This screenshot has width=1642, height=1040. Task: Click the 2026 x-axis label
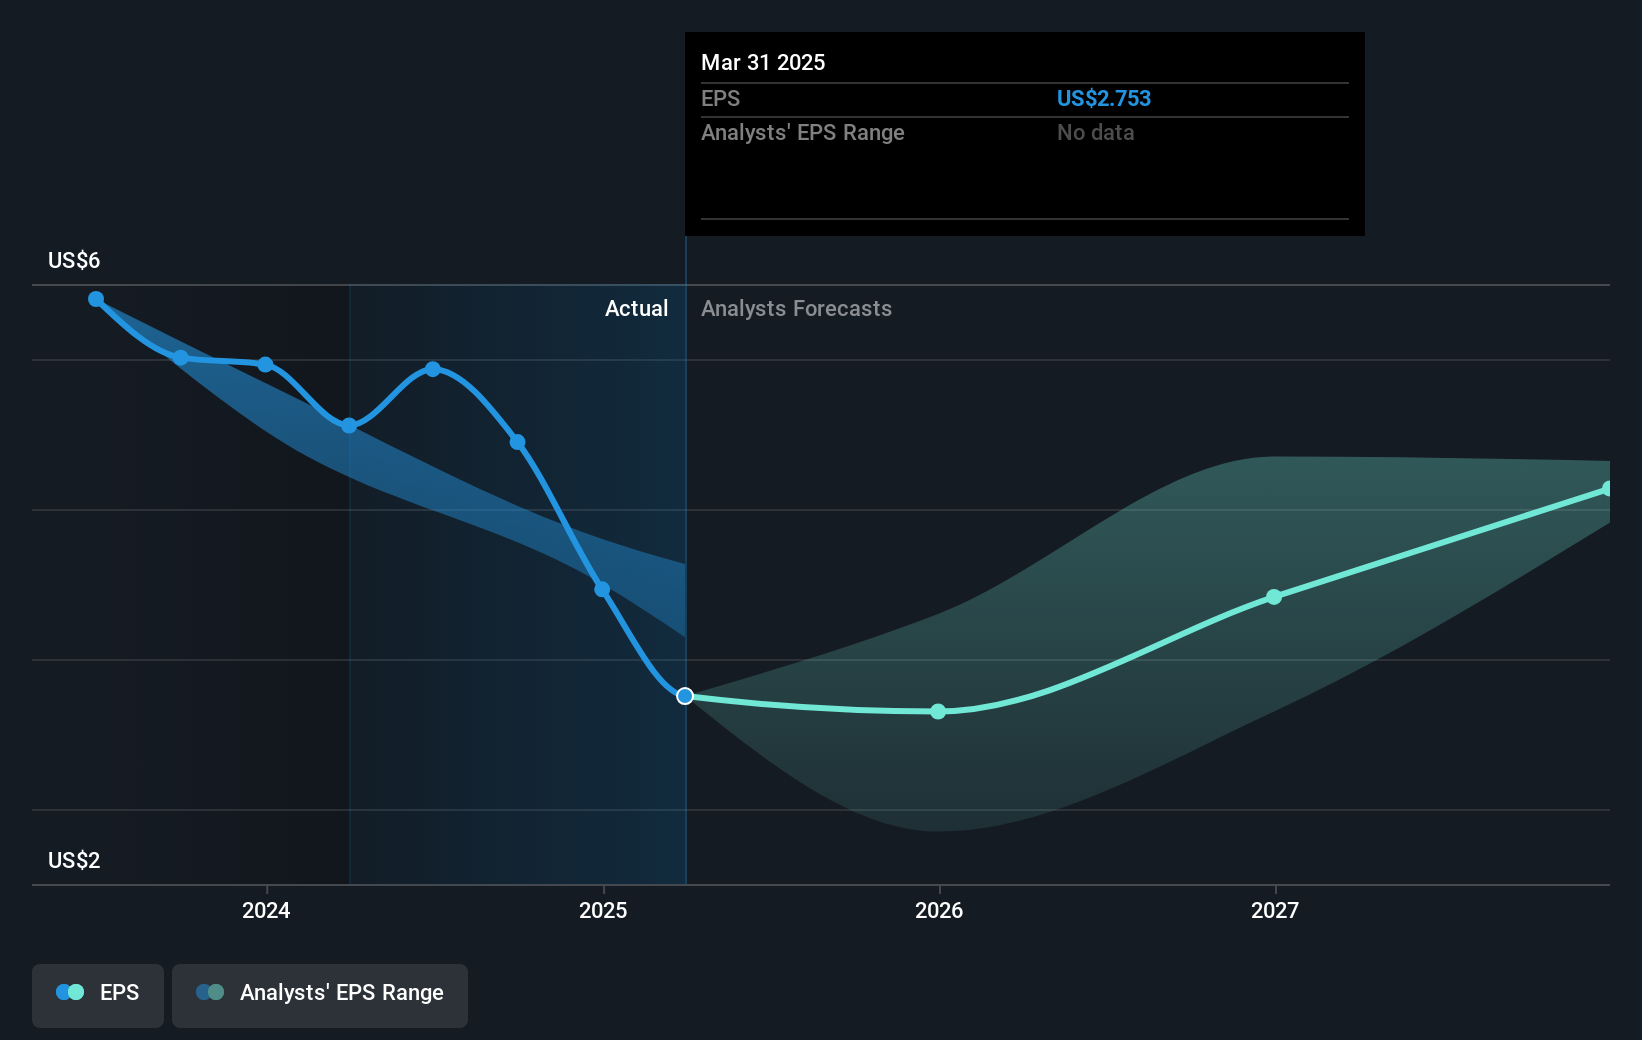click(939, 910)
